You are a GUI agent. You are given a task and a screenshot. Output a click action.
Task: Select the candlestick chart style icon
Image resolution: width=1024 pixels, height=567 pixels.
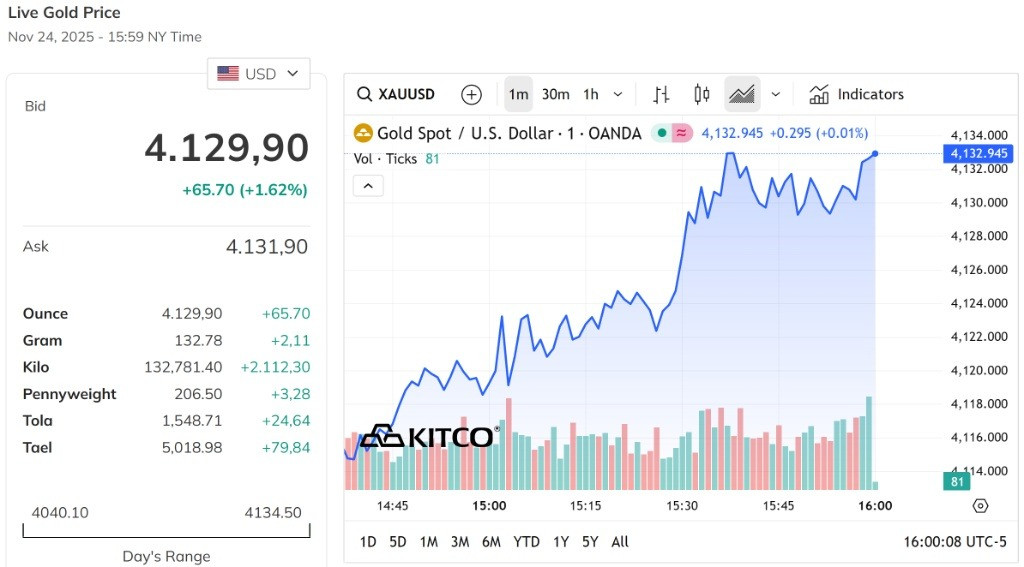[701, 94]
